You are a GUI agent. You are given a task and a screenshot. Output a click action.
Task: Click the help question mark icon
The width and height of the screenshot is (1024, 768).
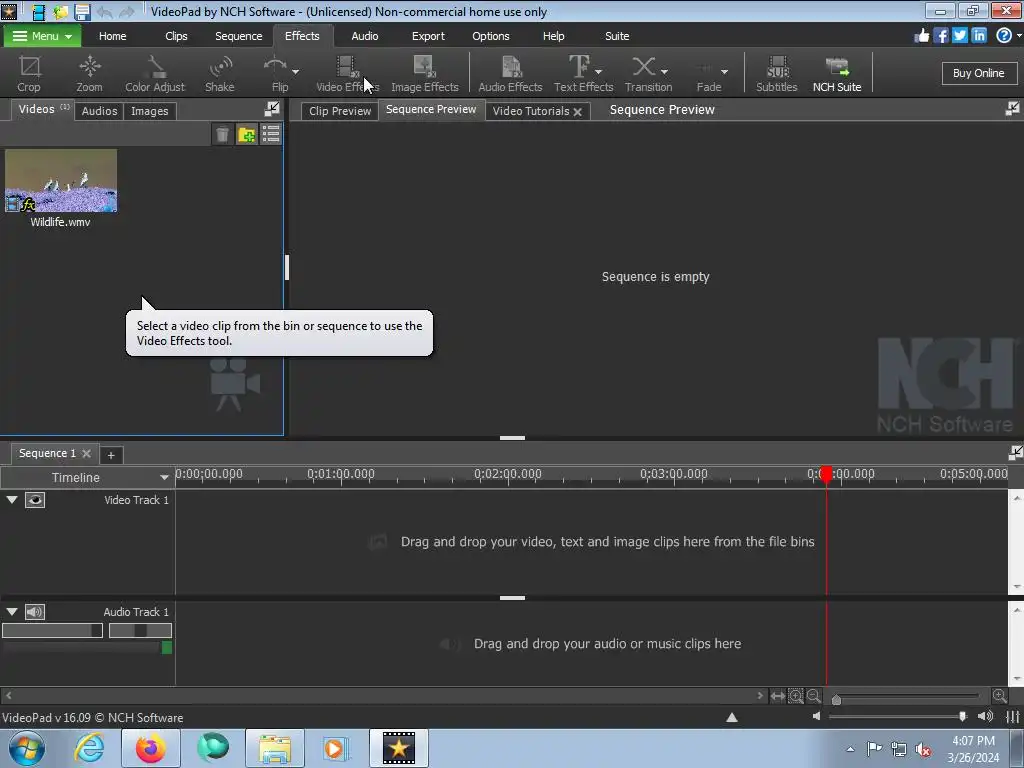point(1004,36)
